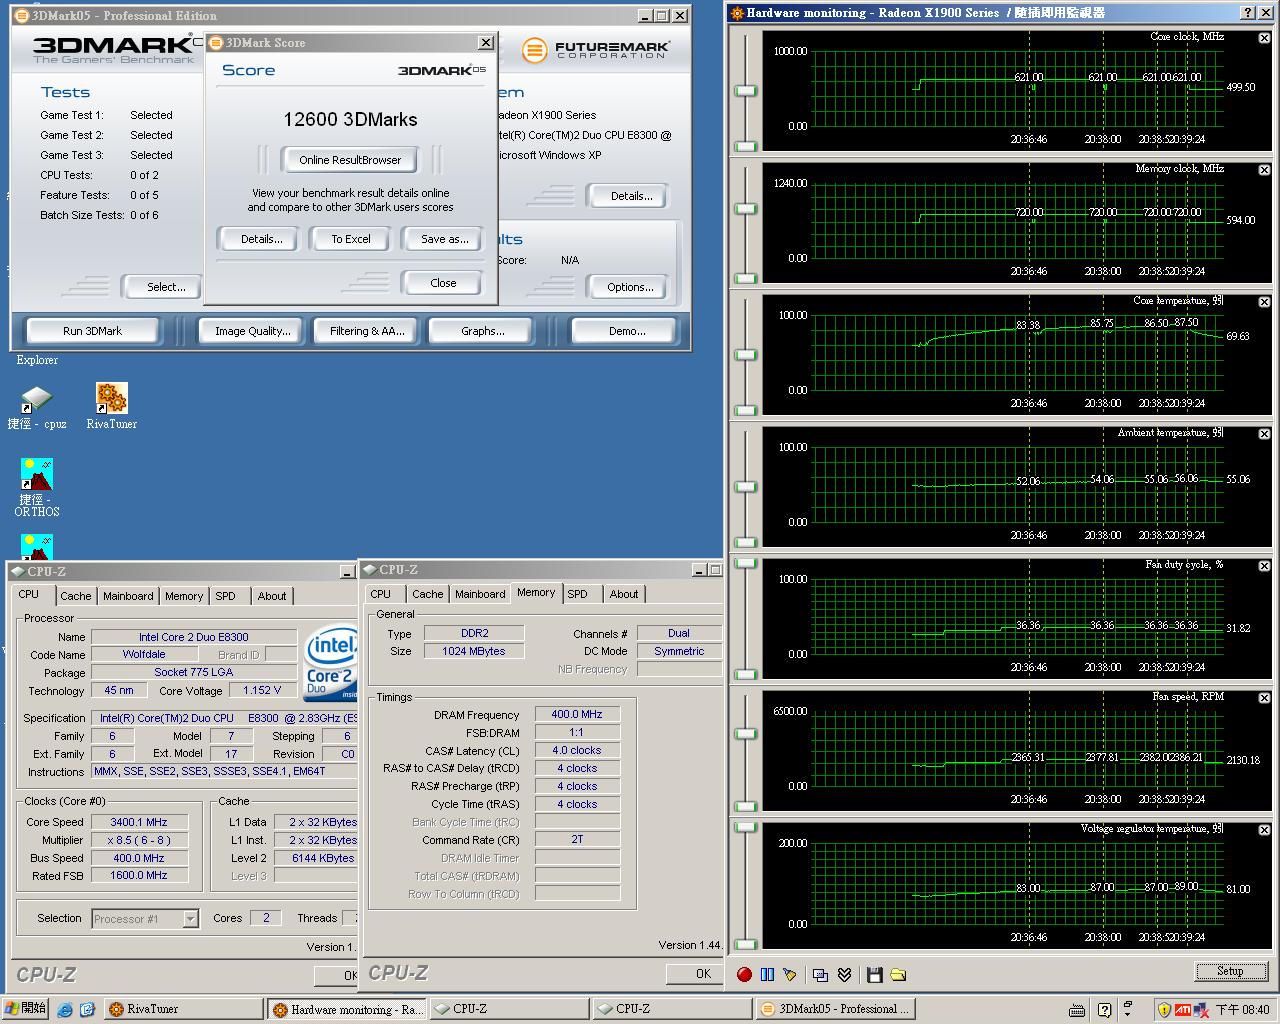This screenshot has height=1024, width=1280.
Task: Click the help question mark in Hardware monitoring title bar
Action: click(1247, 13)
